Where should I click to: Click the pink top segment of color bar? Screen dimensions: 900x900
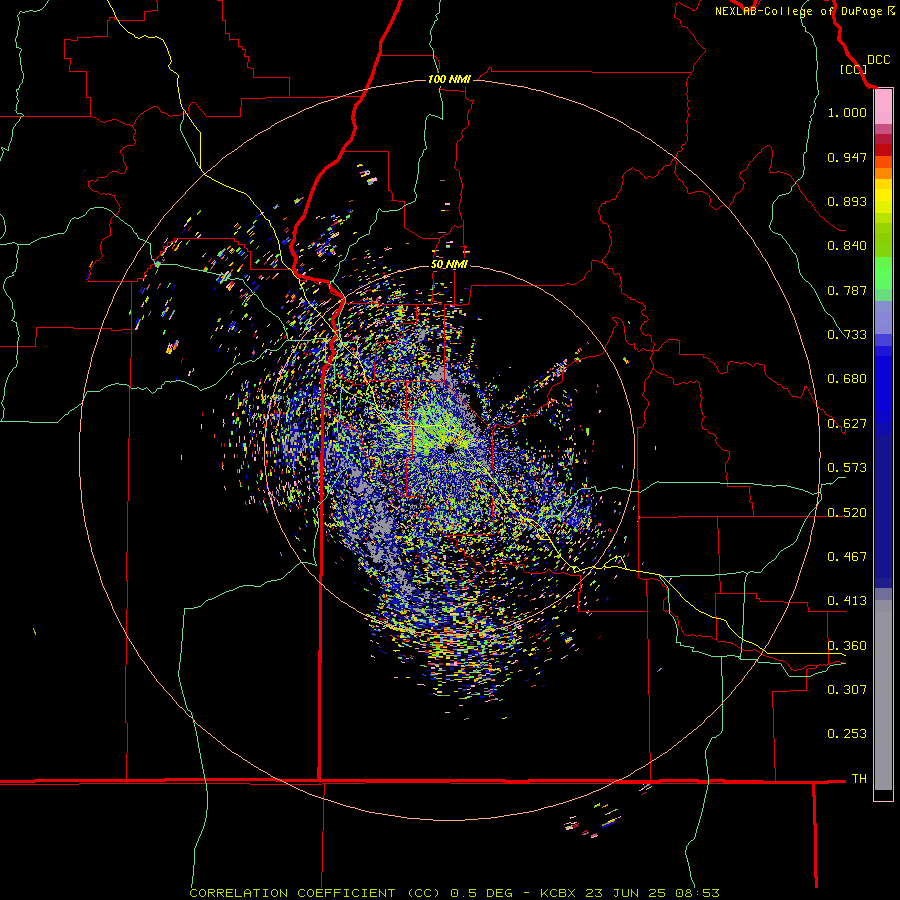click(x=883, y=107)
